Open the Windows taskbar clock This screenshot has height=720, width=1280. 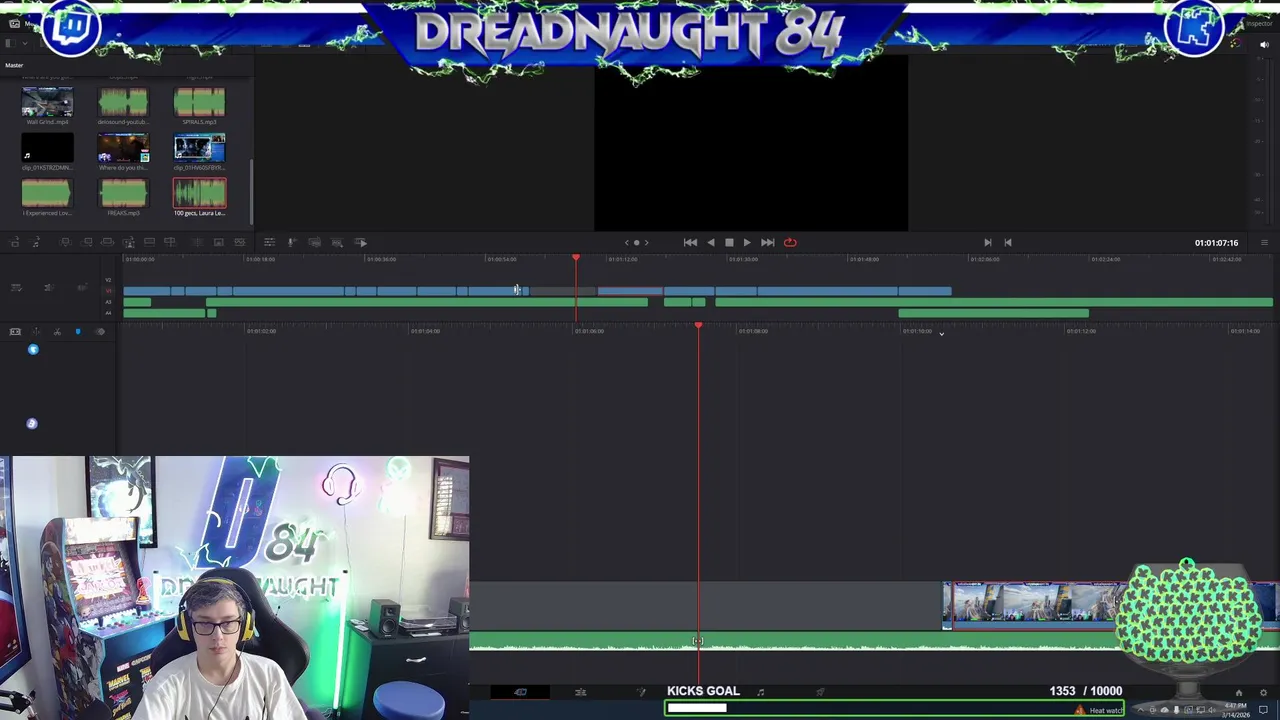point(1235,710)
